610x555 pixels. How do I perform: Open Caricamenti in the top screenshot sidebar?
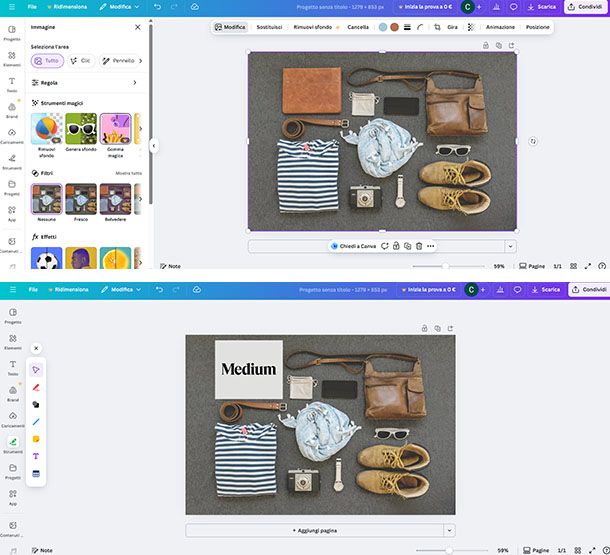tap(12, 136)
